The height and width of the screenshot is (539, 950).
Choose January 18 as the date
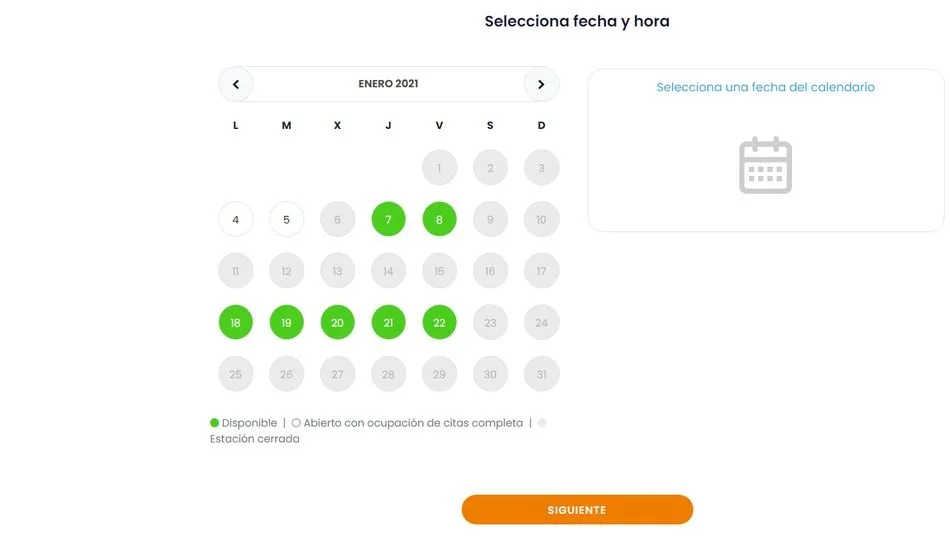236,323
